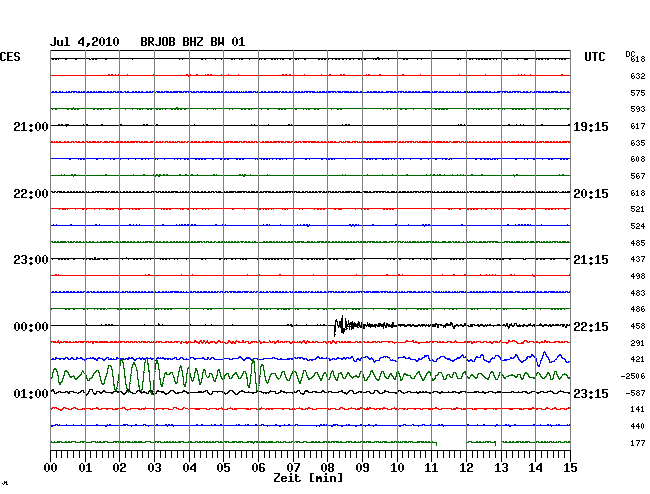The width and height of the screenshot is (650, 494).
Task: Click the local time label '00:00'
Action: click(x=31, y=327)
